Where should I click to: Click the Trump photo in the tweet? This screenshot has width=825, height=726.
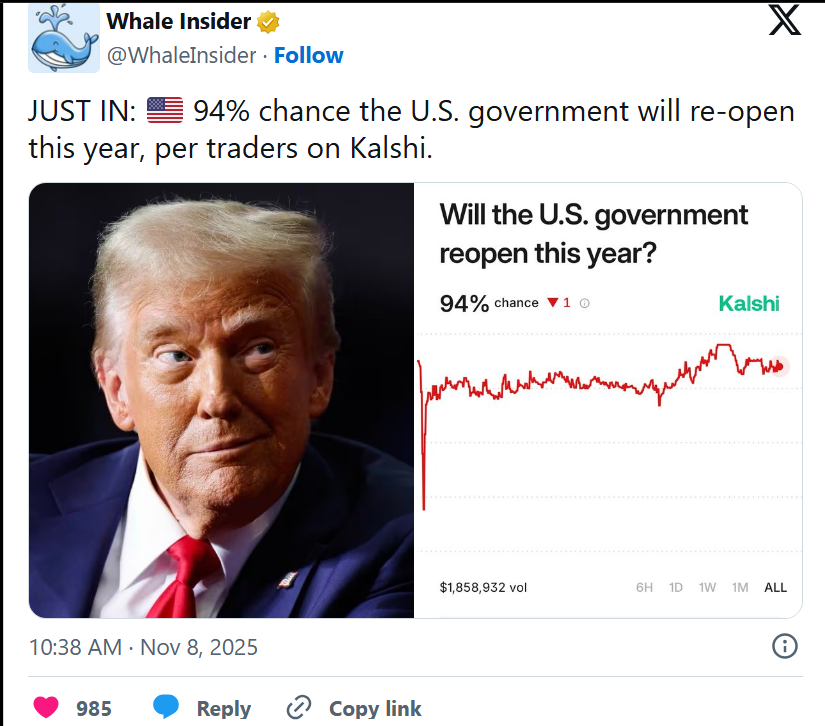click(221, 400)
